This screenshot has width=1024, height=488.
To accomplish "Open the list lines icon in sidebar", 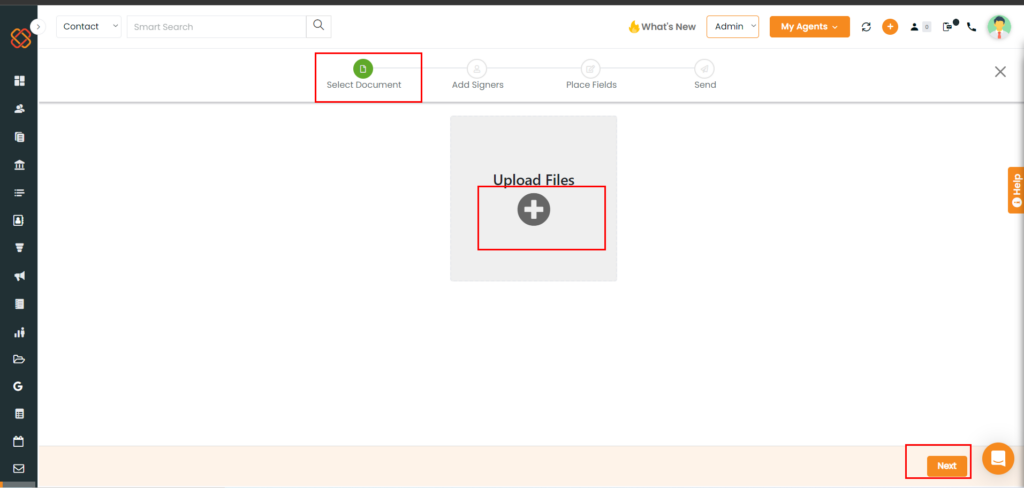I will coord(19,193).
